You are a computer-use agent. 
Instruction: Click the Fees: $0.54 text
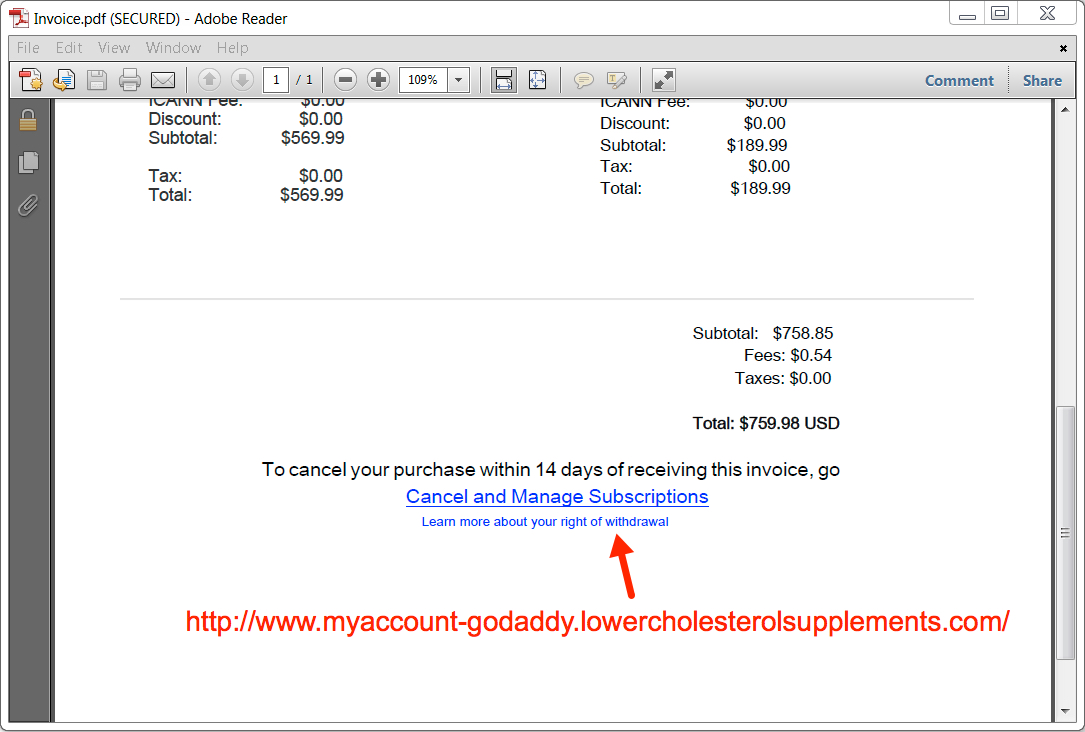(x=787, y=356)
